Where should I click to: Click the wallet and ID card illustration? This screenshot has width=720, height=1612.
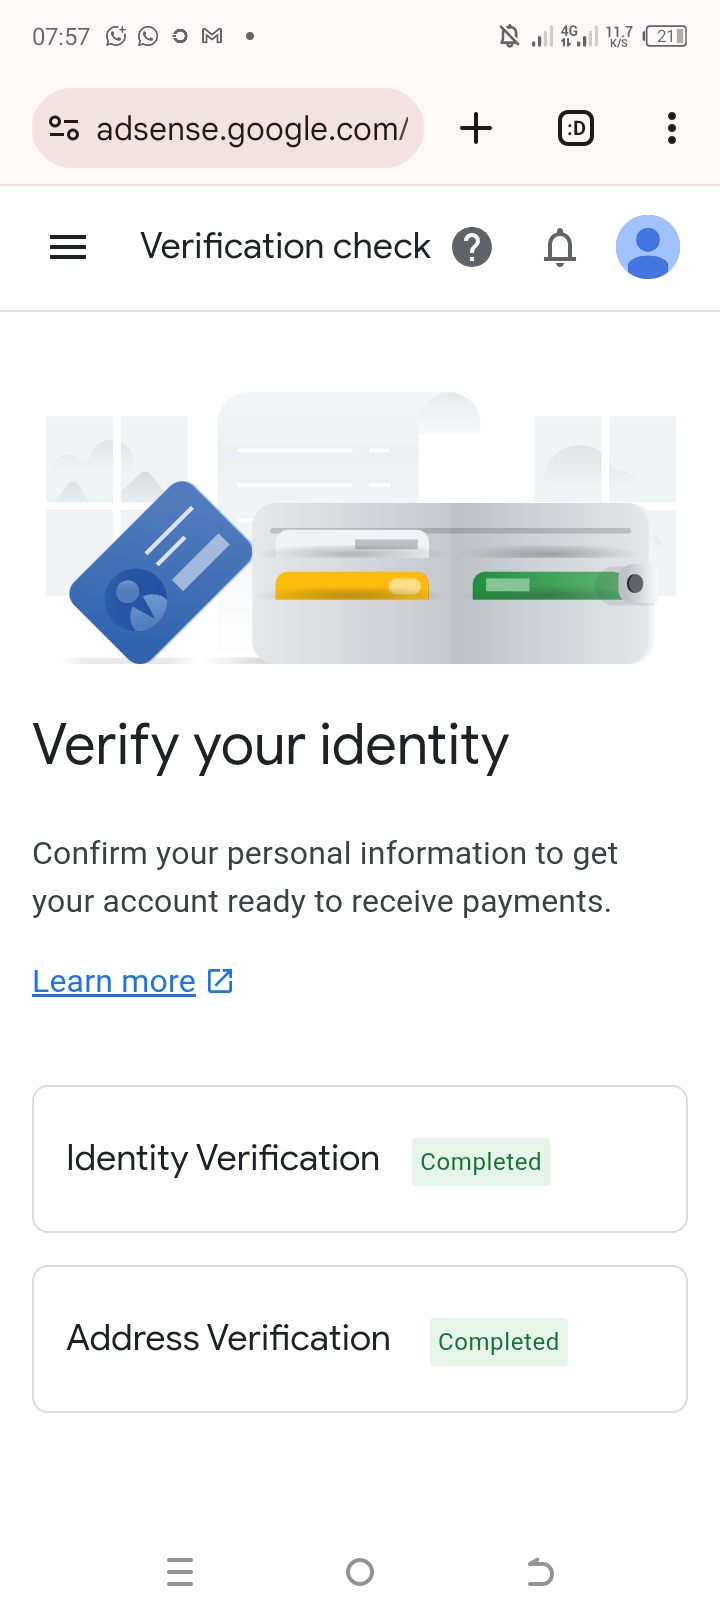pyautogui.click(x=360, y=527)
